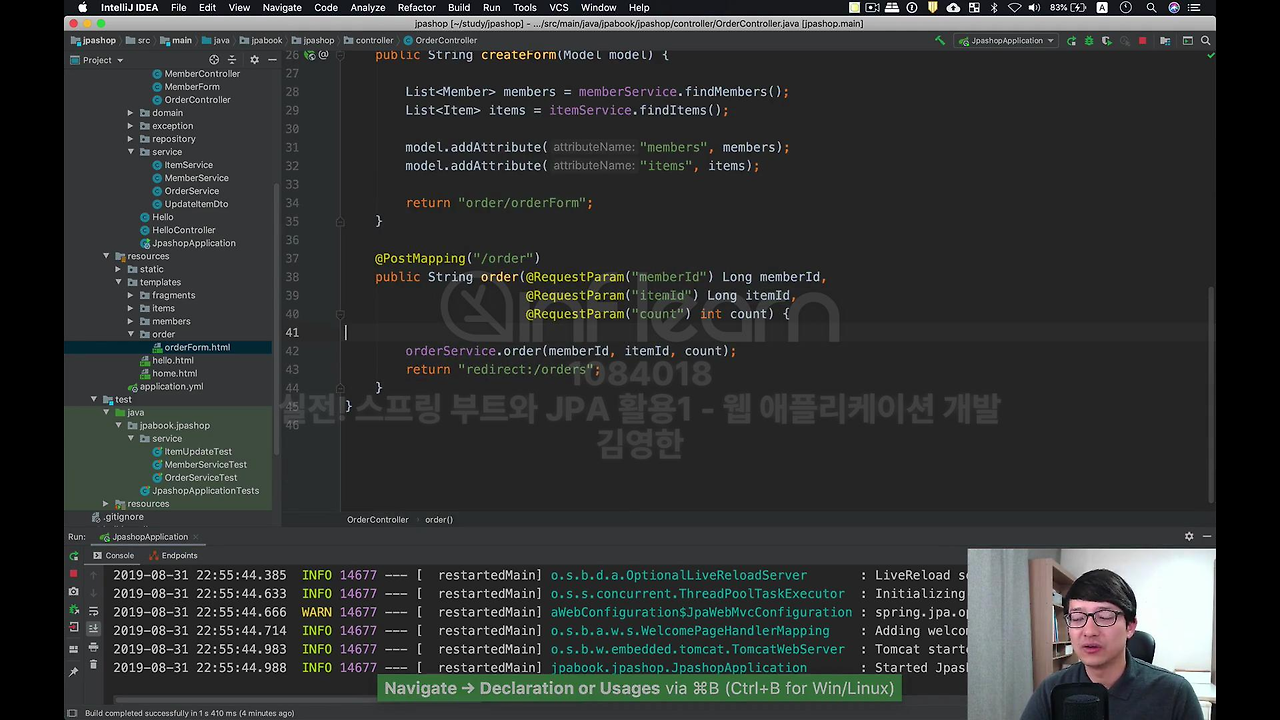Click green check inspection indicator in editor
Image resolution: width=1280 pixels, height=720 pixels.
1210,55
